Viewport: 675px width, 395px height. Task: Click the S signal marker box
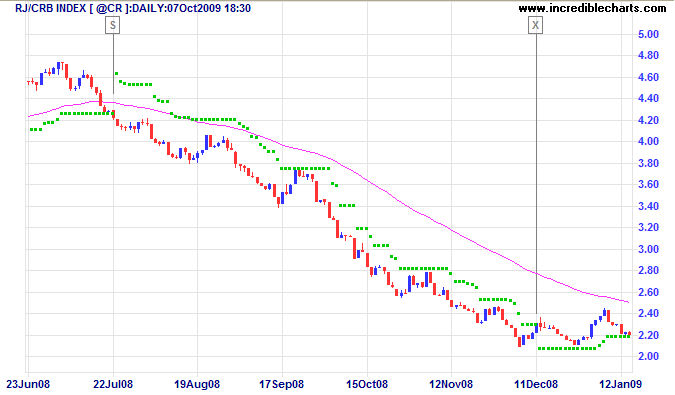point(113,25)
